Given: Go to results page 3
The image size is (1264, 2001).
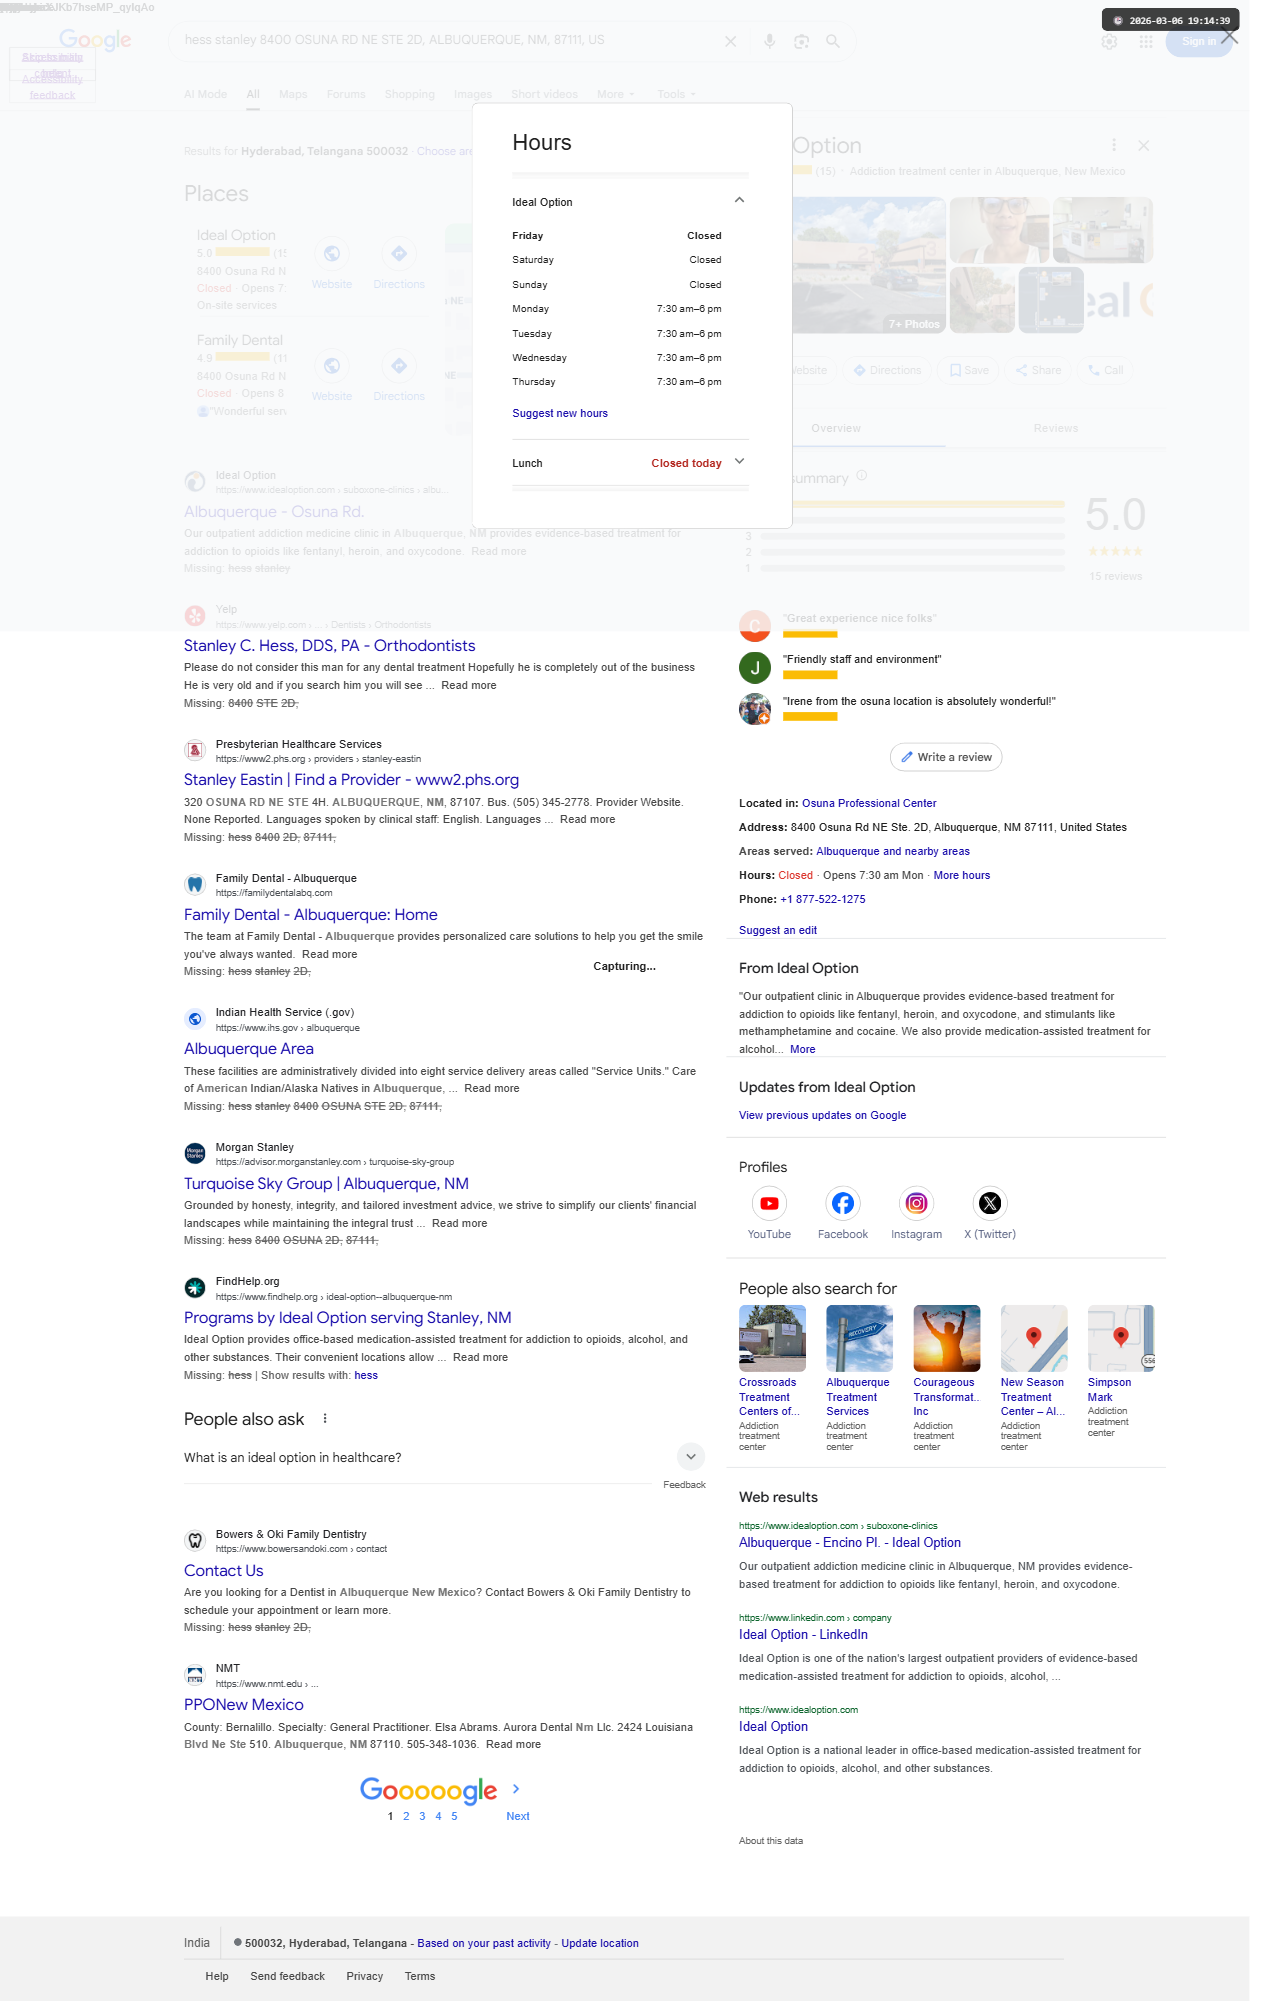Looking at the screenshot, I should tap(422, 1816).
